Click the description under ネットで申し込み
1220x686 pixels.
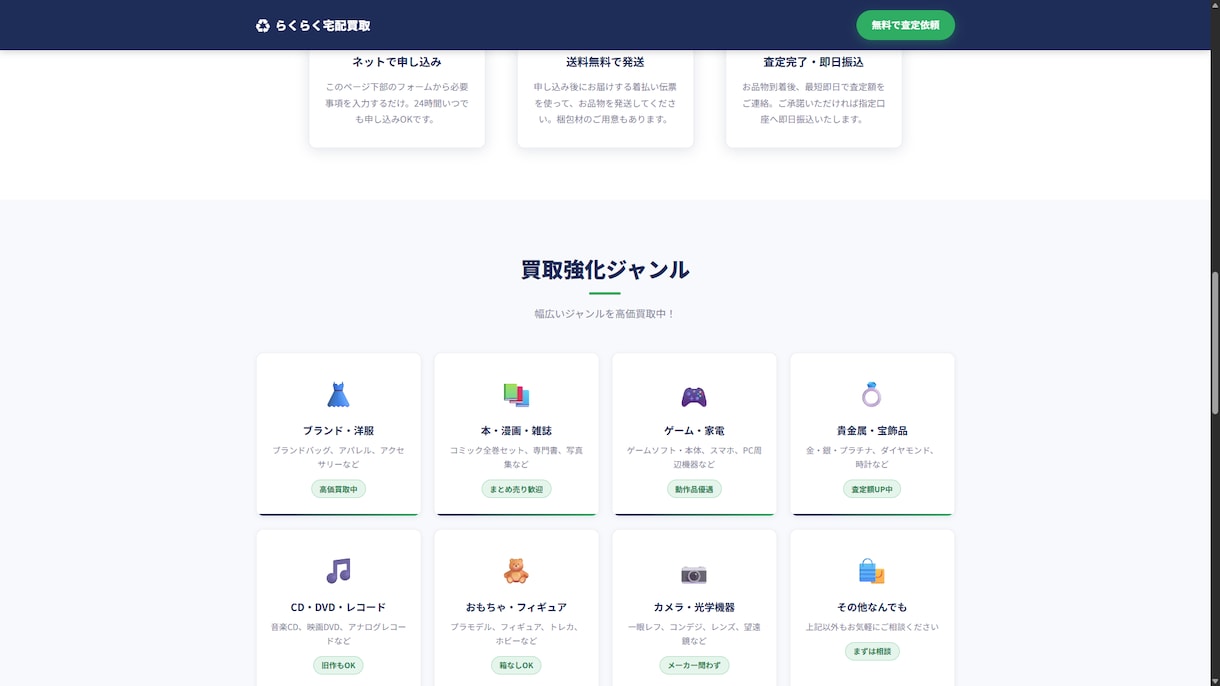coord(397,103)
